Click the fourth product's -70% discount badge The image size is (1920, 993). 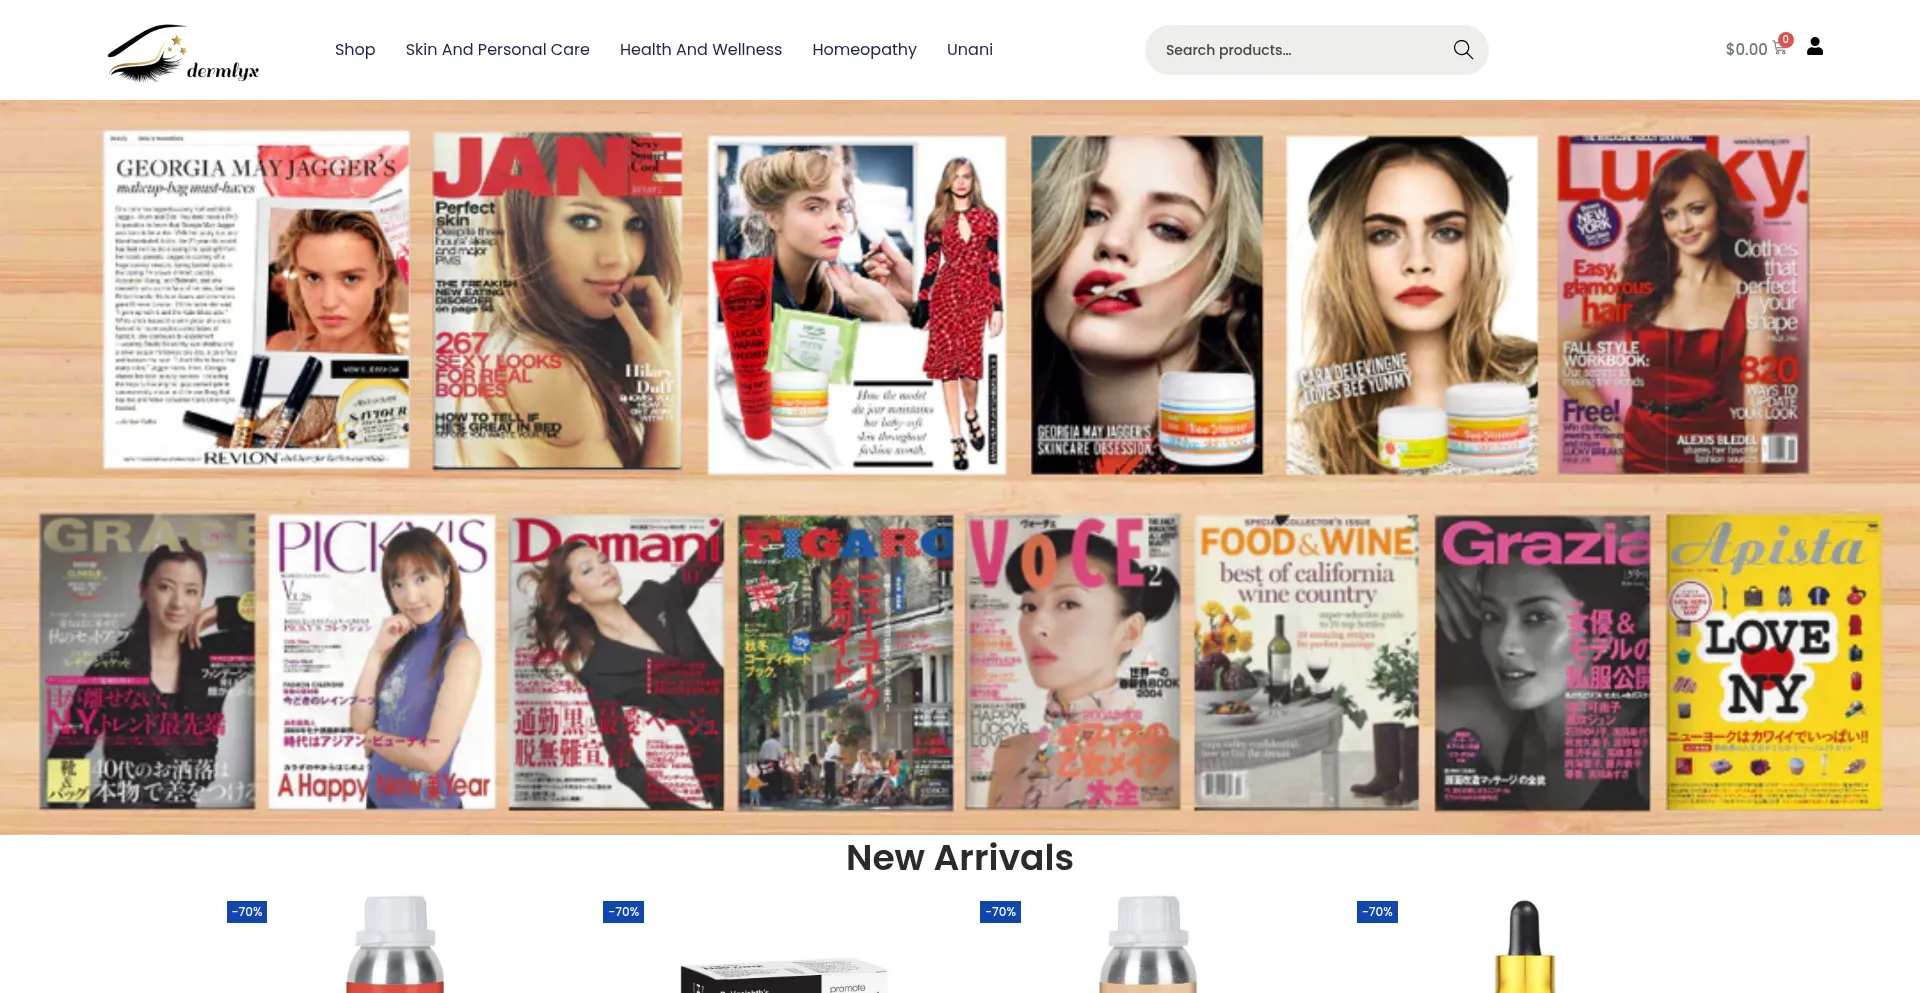click(x=1377, y=912)
